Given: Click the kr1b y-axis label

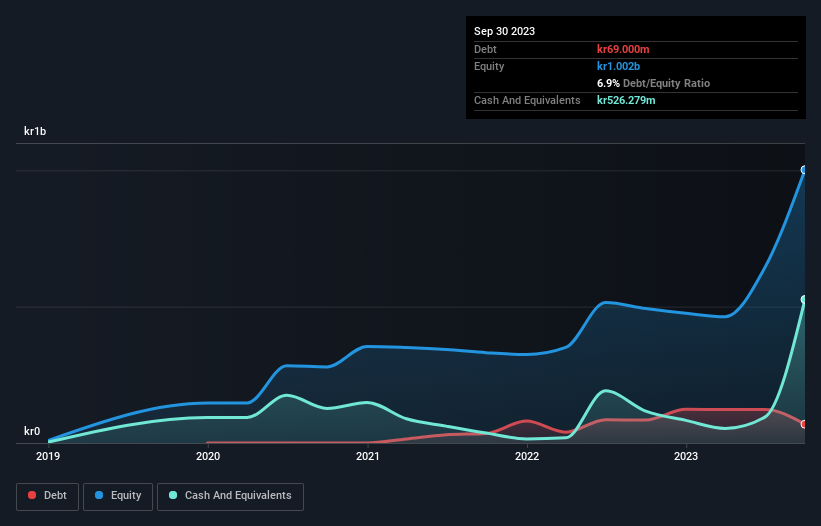Looking at the screenshot, I should [35, 131].
